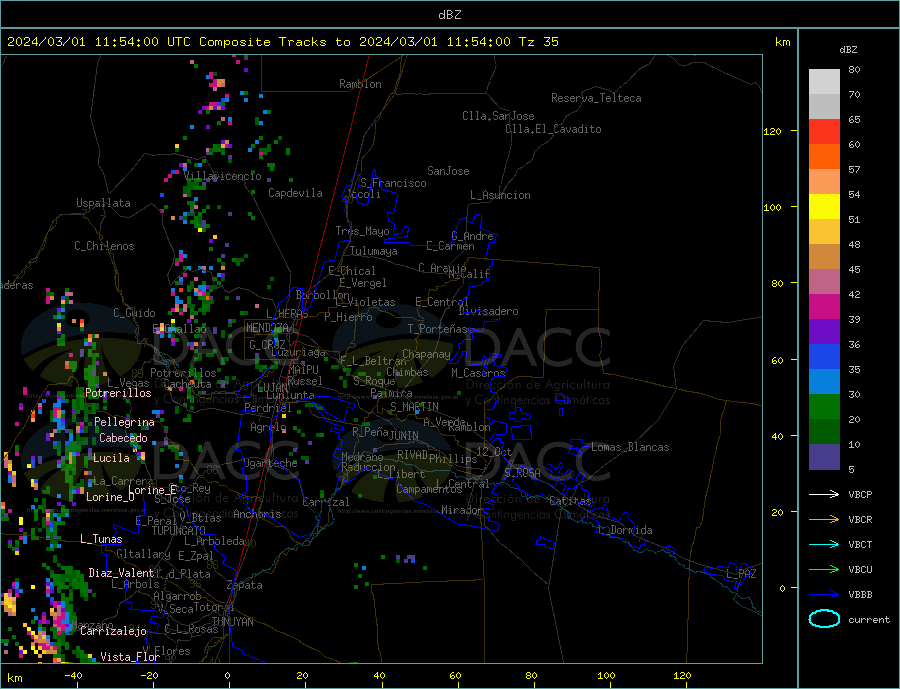The image size is (900, 689).
Task: Click the SanJose place label
Action: [448, 171]
